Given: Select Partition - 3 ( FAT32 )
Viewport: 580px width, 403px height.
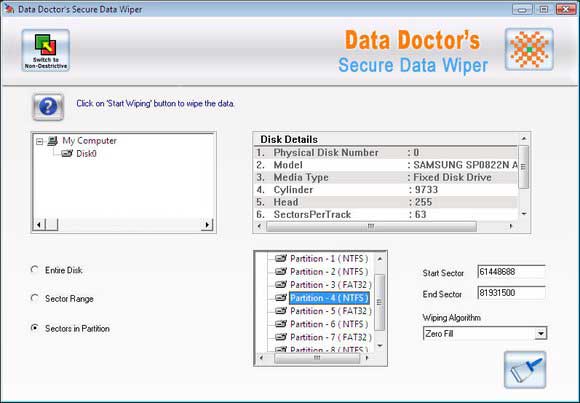Looking at the screenshot, I should point(331,285).
